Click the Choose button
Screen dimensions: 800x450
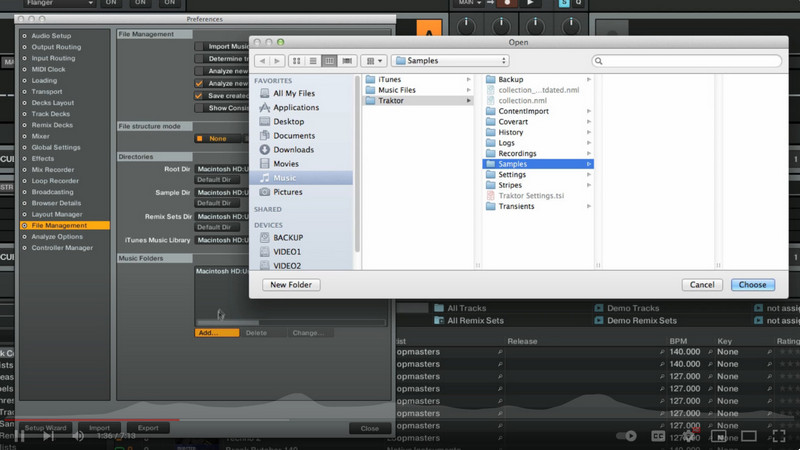[753, 285]
